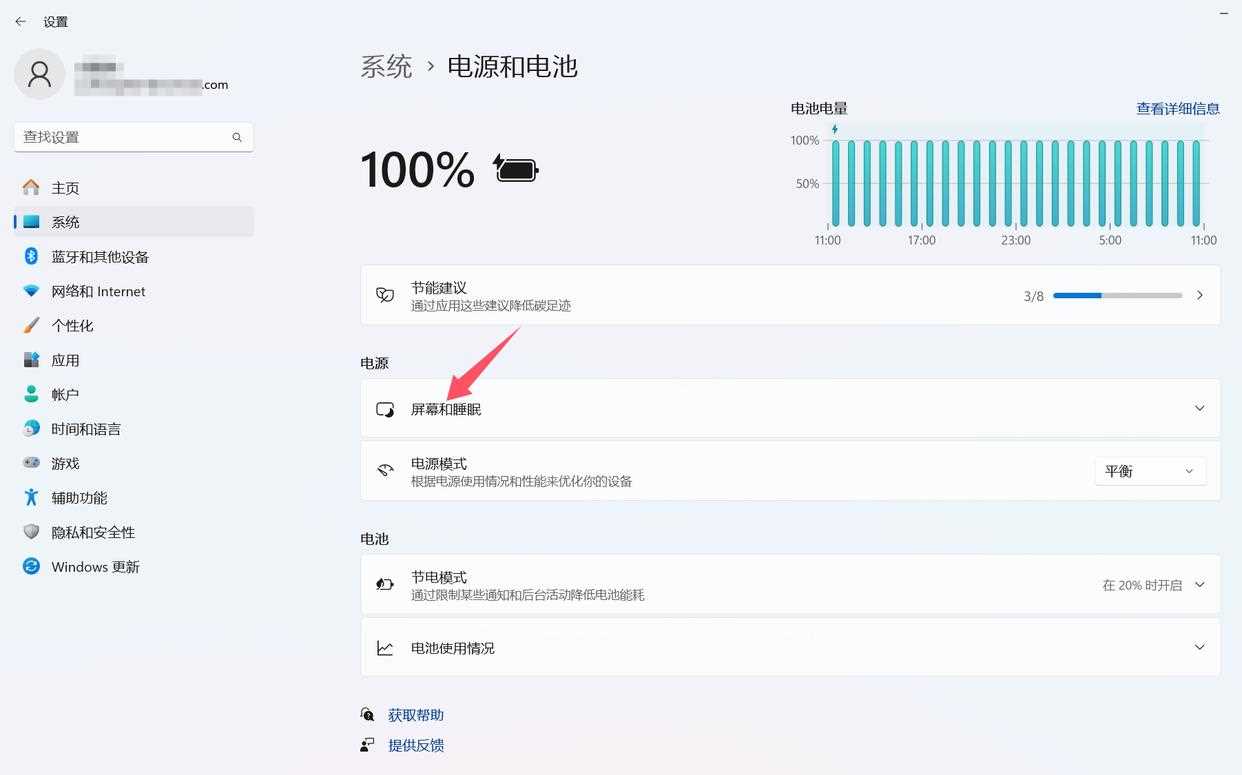
Task: Open Gaming settings via the Xbox icon
Action: pos(31,462)
